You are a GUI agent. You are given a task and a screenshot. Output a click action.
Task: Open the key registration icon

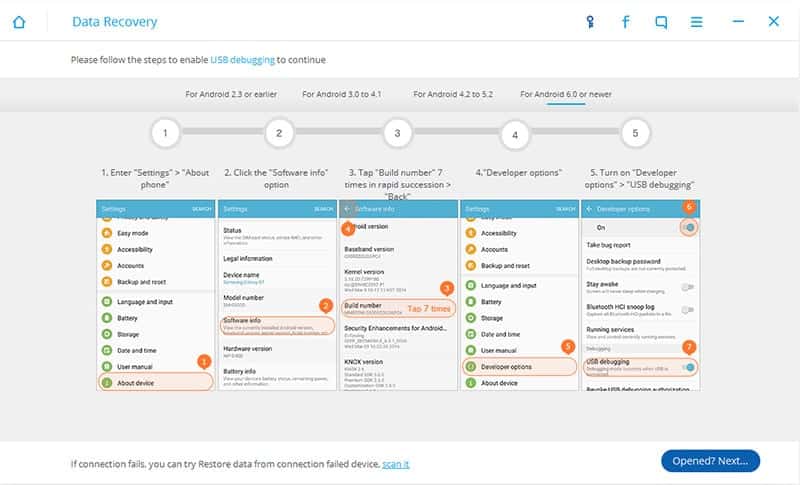click(590, 22)
